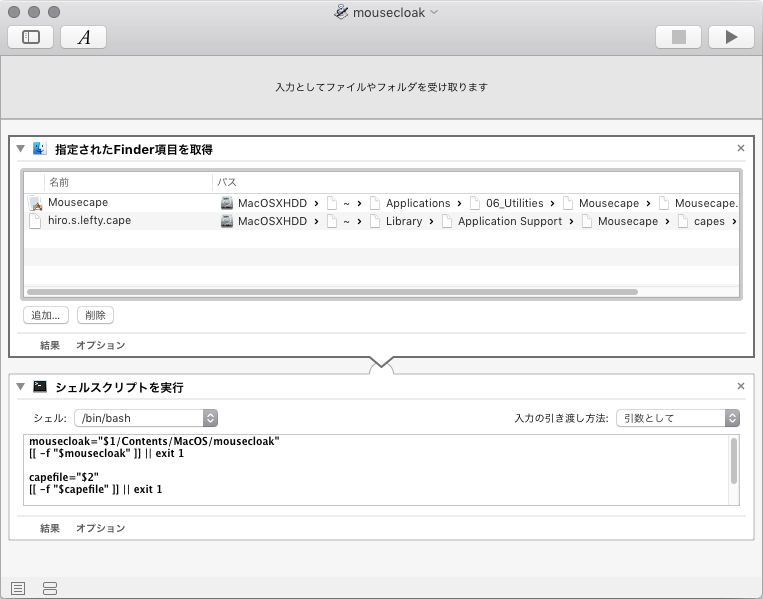Open オプション in Finder items action

click(x=100, y=345)
